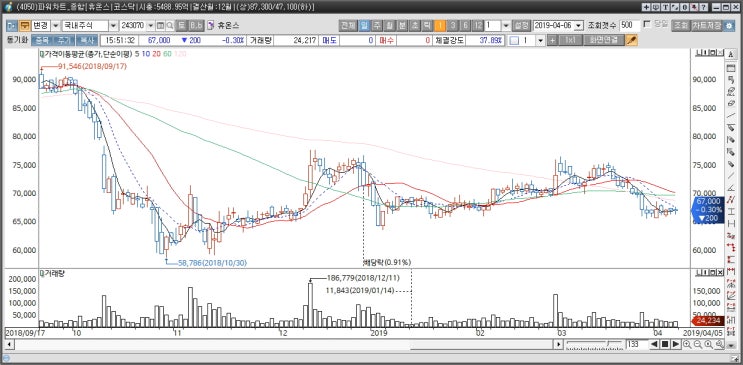
Task: Select the 6 interval button
Action: click(465, 26)
